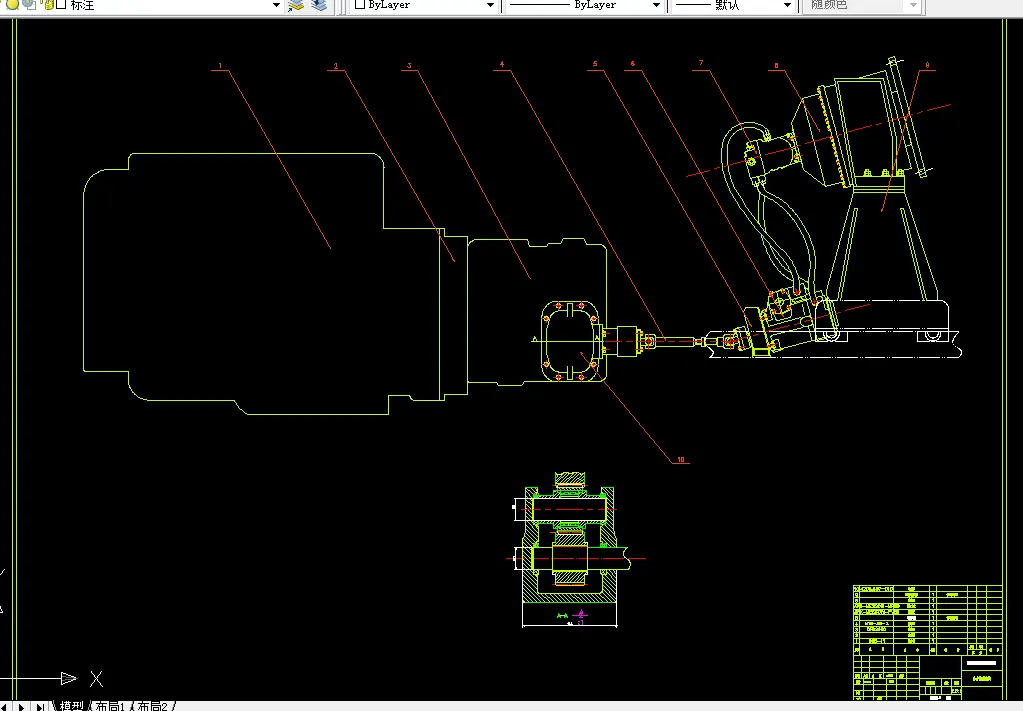Toggle the light bulb on/off for layer 标注
The height and width of the screenshot is (711, 1023).
pos(12,5)
